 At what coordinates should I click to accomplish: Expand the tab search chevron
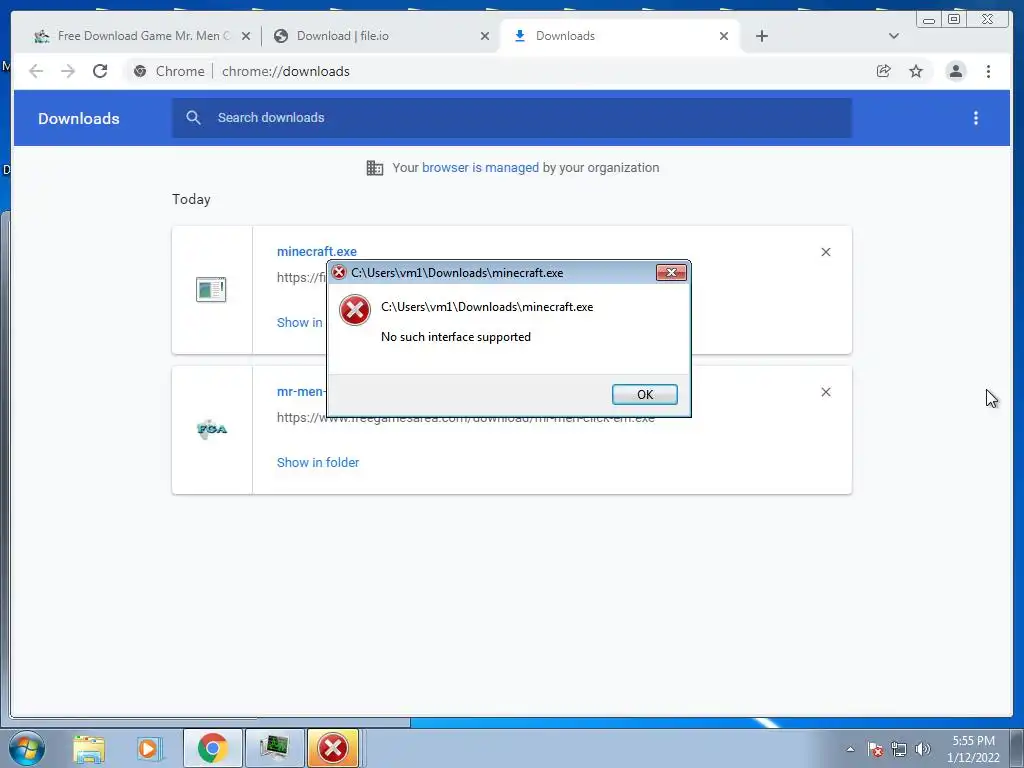tap(893, 36)
